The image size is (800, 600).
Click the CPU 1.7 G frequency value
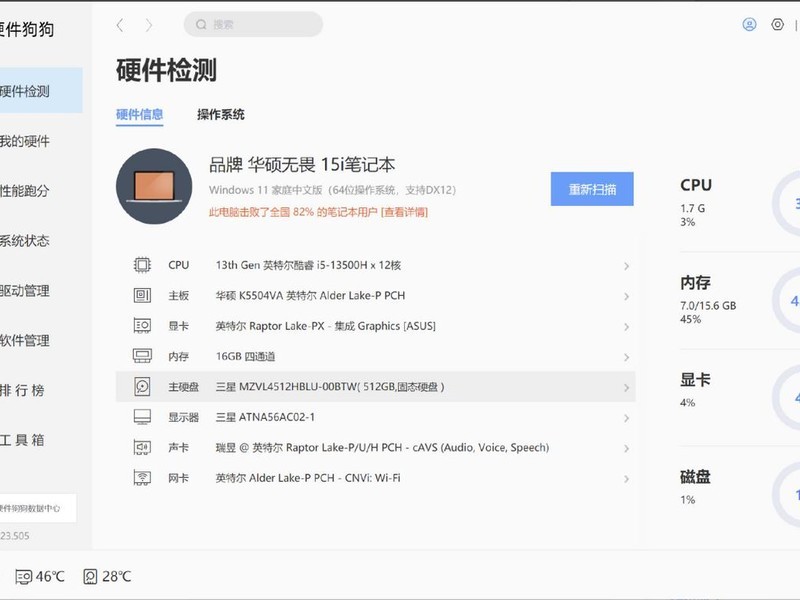coord(692,208)
